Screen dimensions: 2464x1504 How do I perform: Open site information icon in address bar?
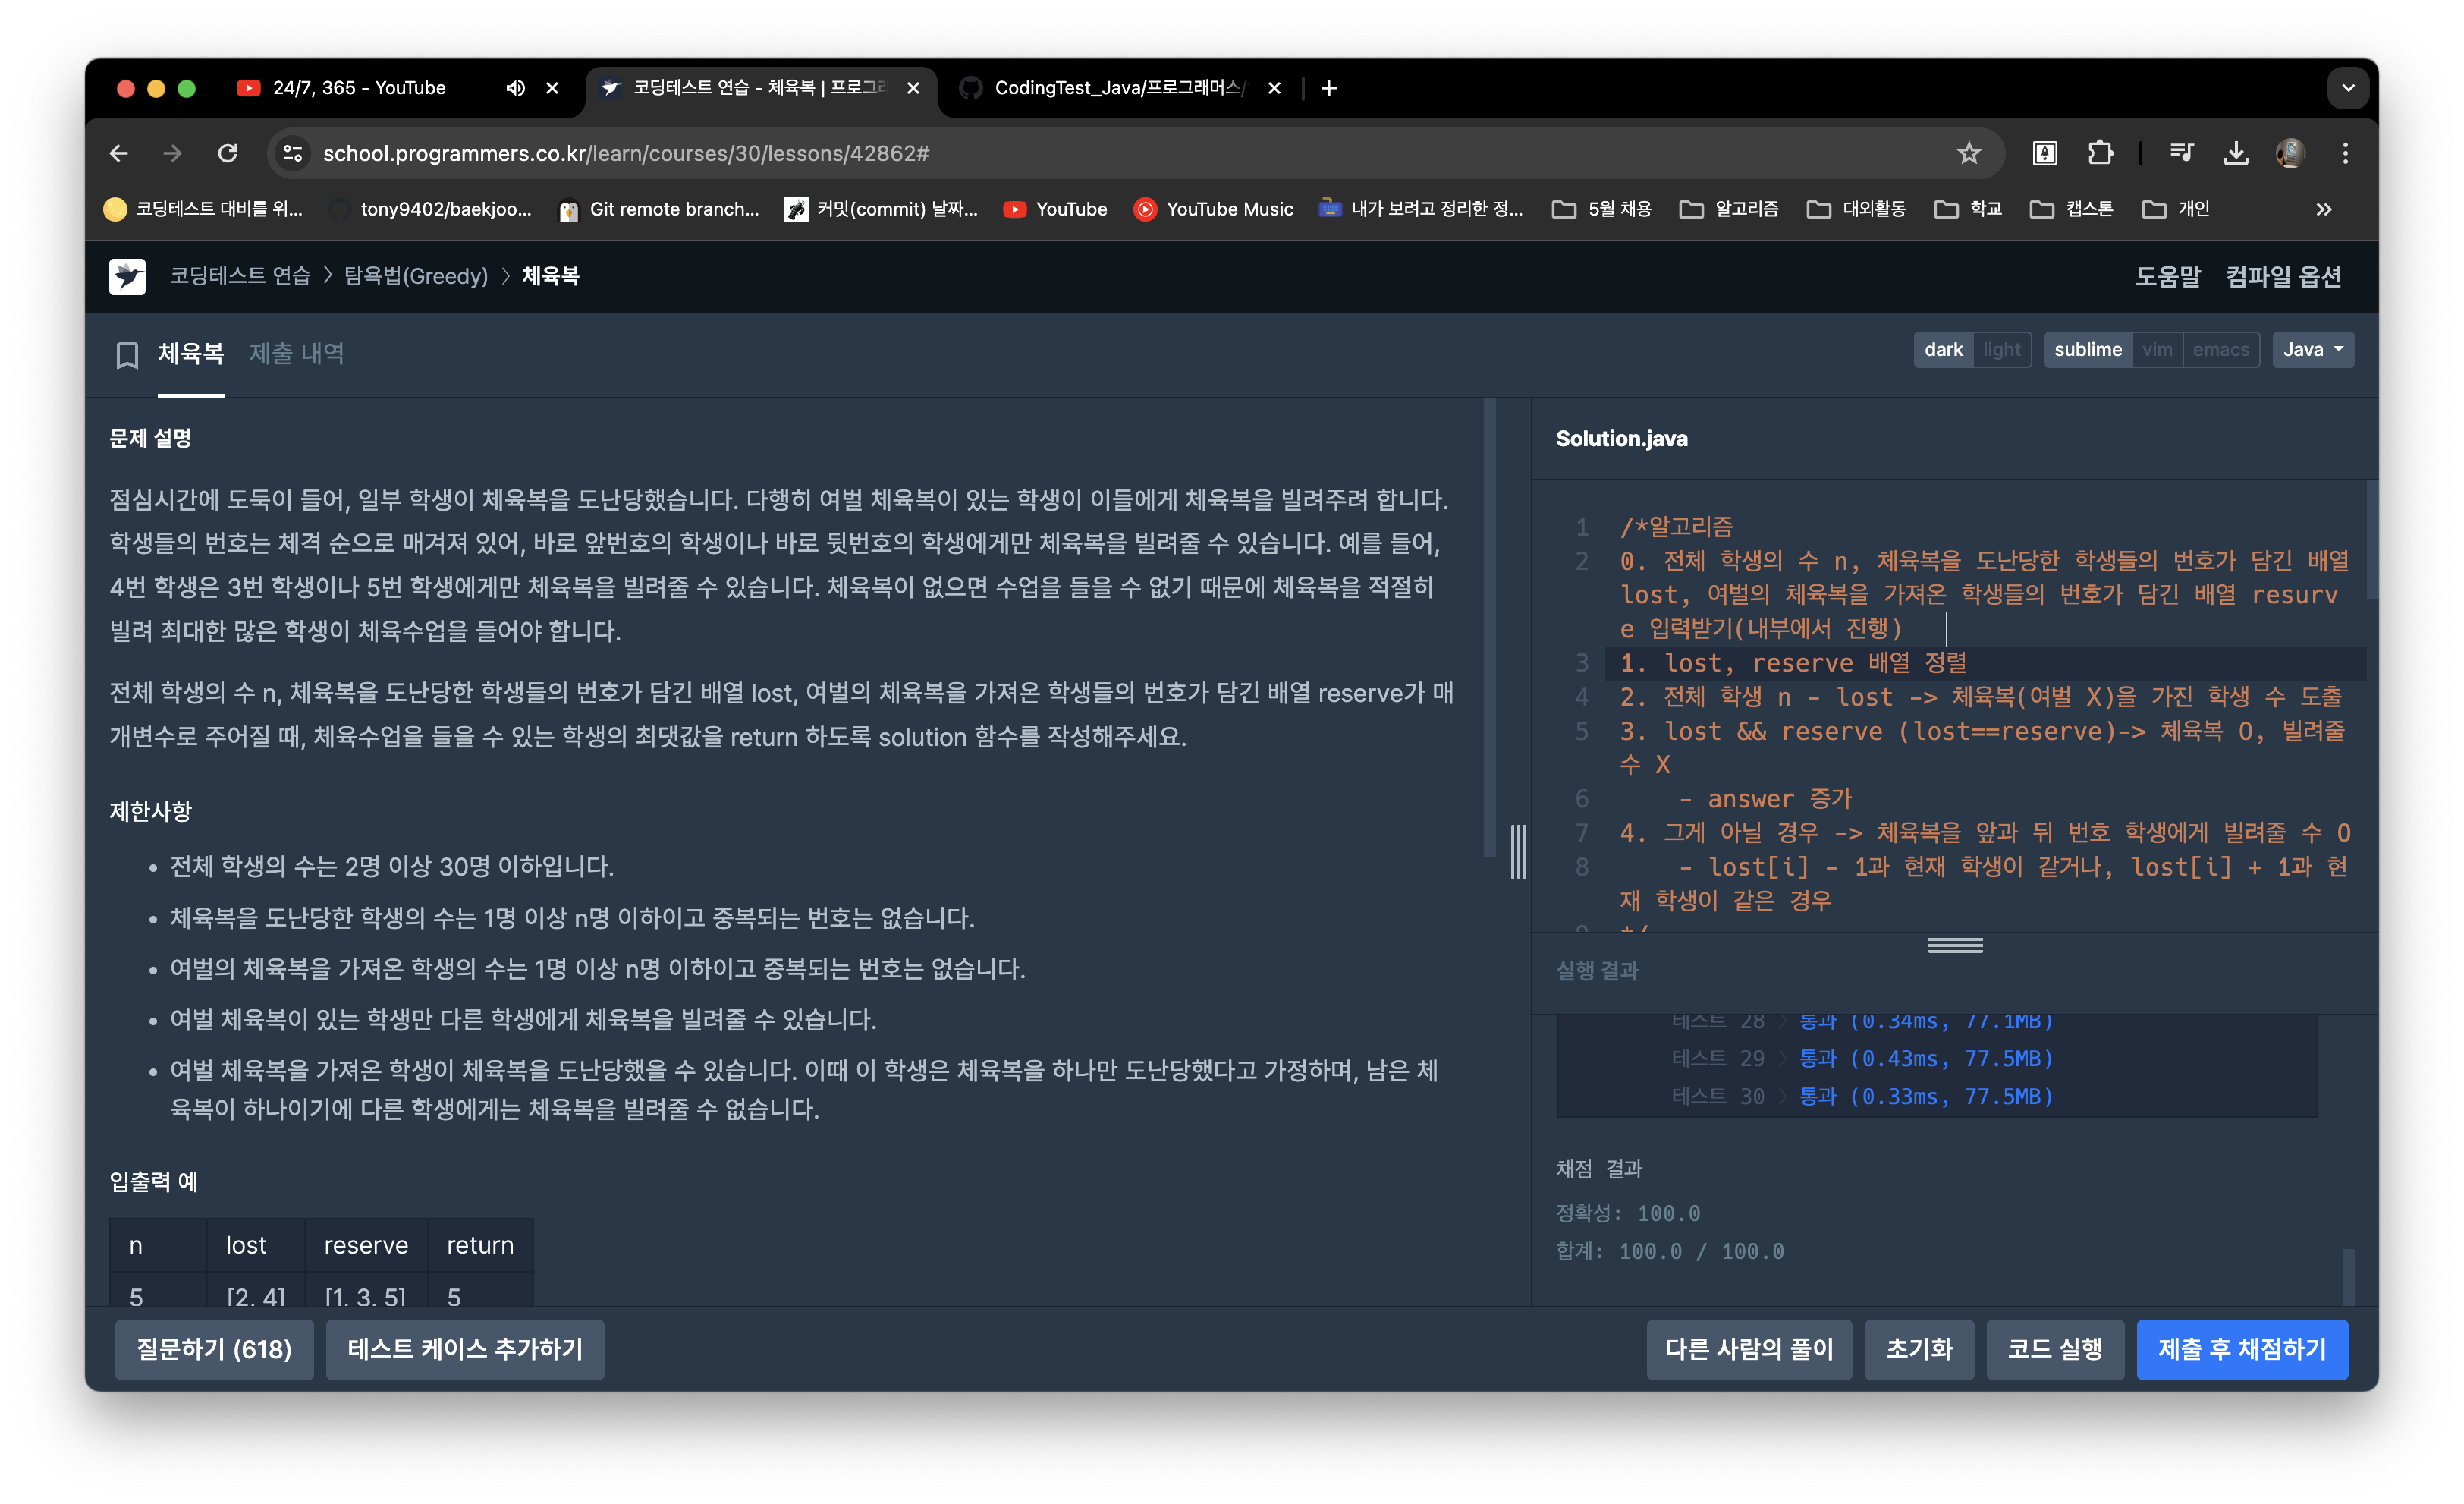coord(293,153)
